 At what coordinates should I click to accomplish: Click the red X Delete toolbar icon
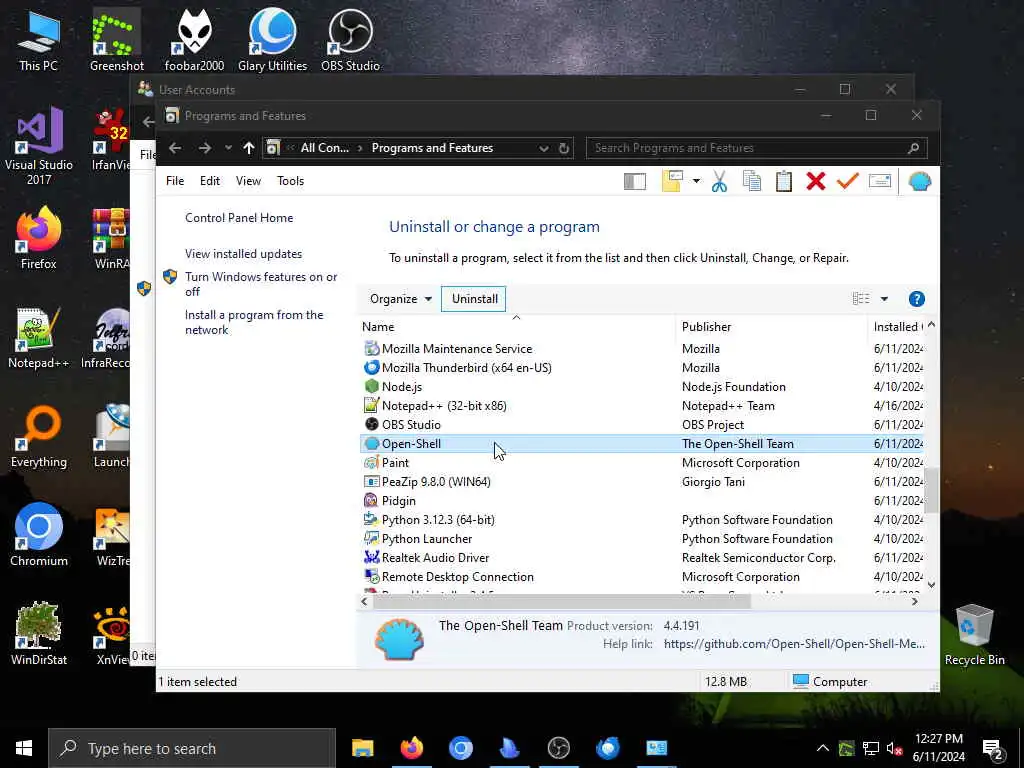(x=816, y=182)
